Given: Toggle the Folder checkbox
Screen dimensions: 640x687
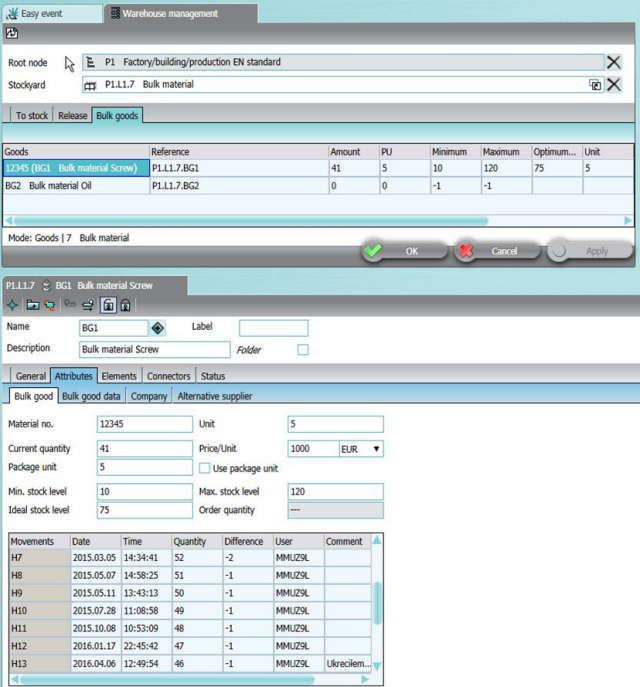Looking at the screenshot, I should (303, 350).
